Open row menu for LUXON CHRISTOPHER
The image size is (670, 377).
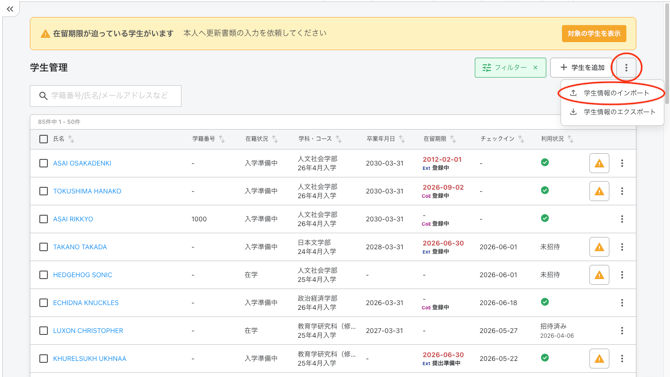[622, 331]
